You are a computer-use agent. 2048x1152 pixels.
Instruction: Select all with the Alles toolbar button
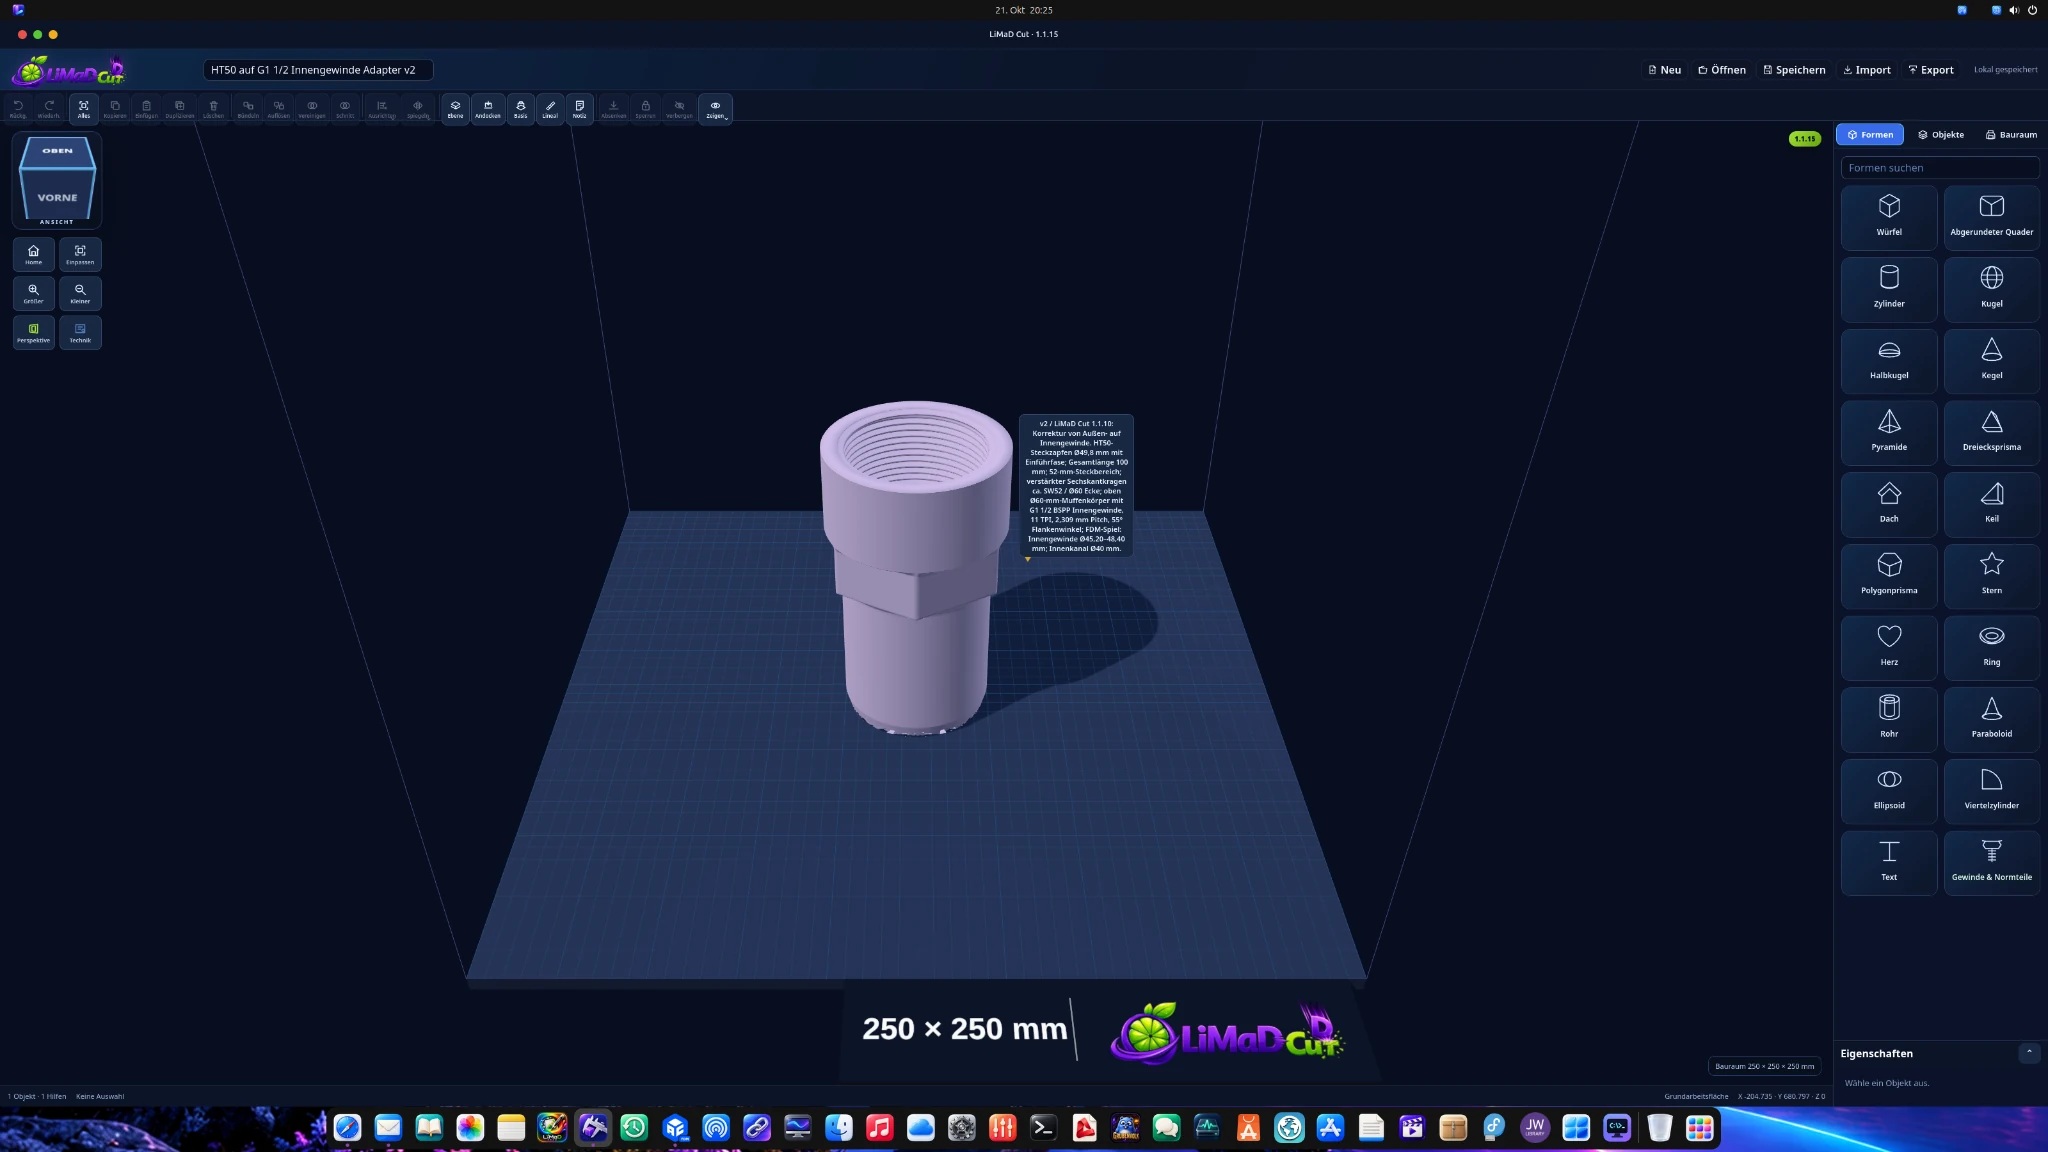click(84, 108)
